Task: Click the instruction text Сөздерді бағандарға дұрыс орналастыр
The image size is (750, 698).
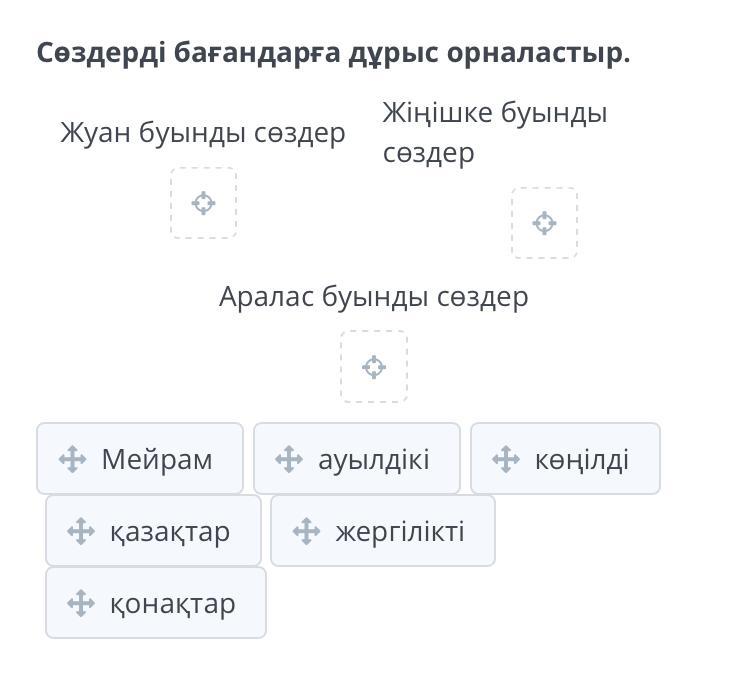Action: (334, 53)
